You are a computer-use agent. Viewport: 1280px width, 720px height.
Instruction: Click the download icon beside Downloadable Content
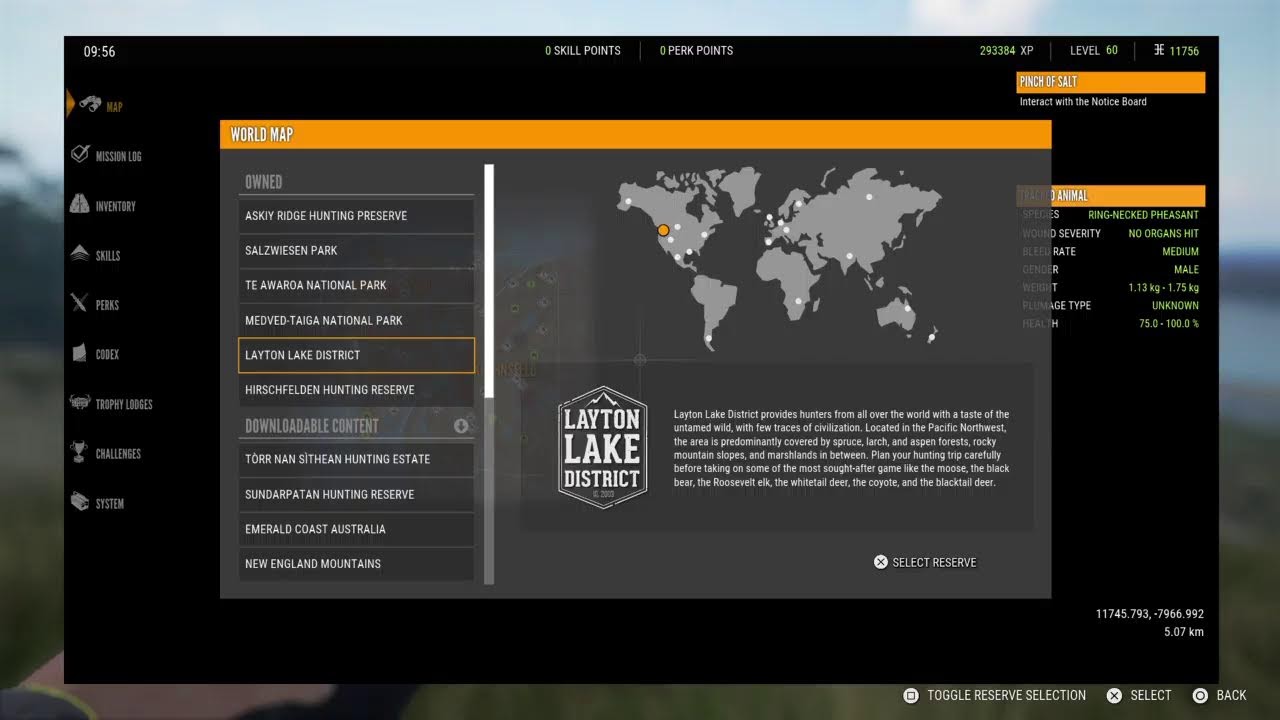point(461,426)
